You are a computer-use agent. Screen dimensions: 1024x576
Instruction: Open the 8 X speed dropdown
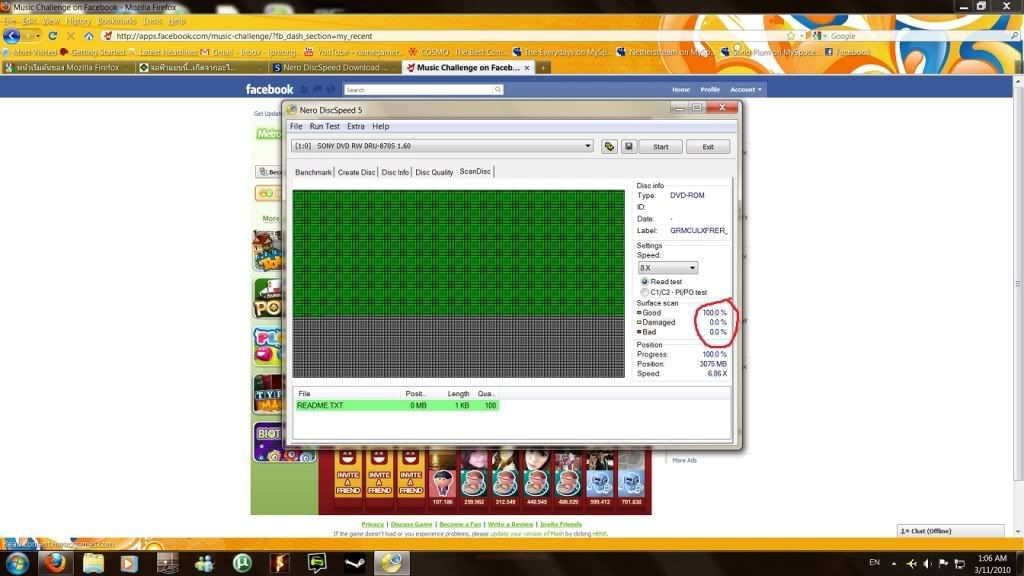667,268
